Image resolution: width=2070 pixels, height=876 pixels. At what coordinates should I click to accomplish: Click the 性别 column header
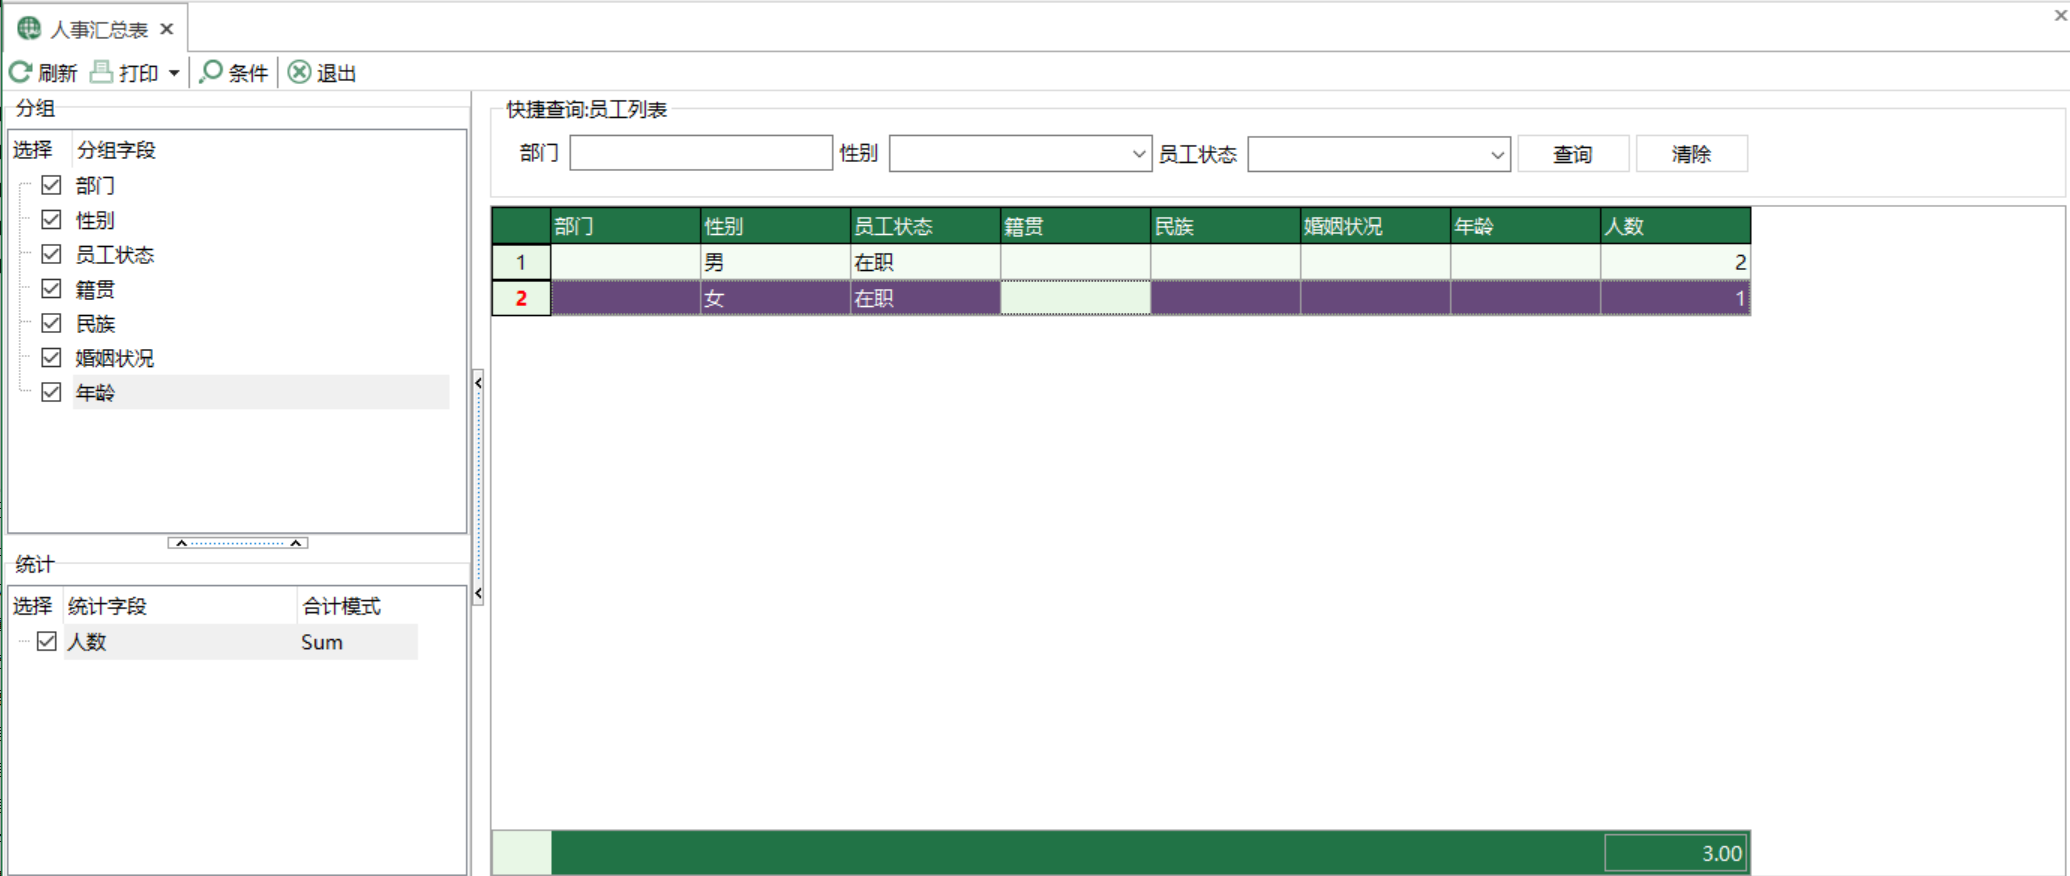(776, 226)
